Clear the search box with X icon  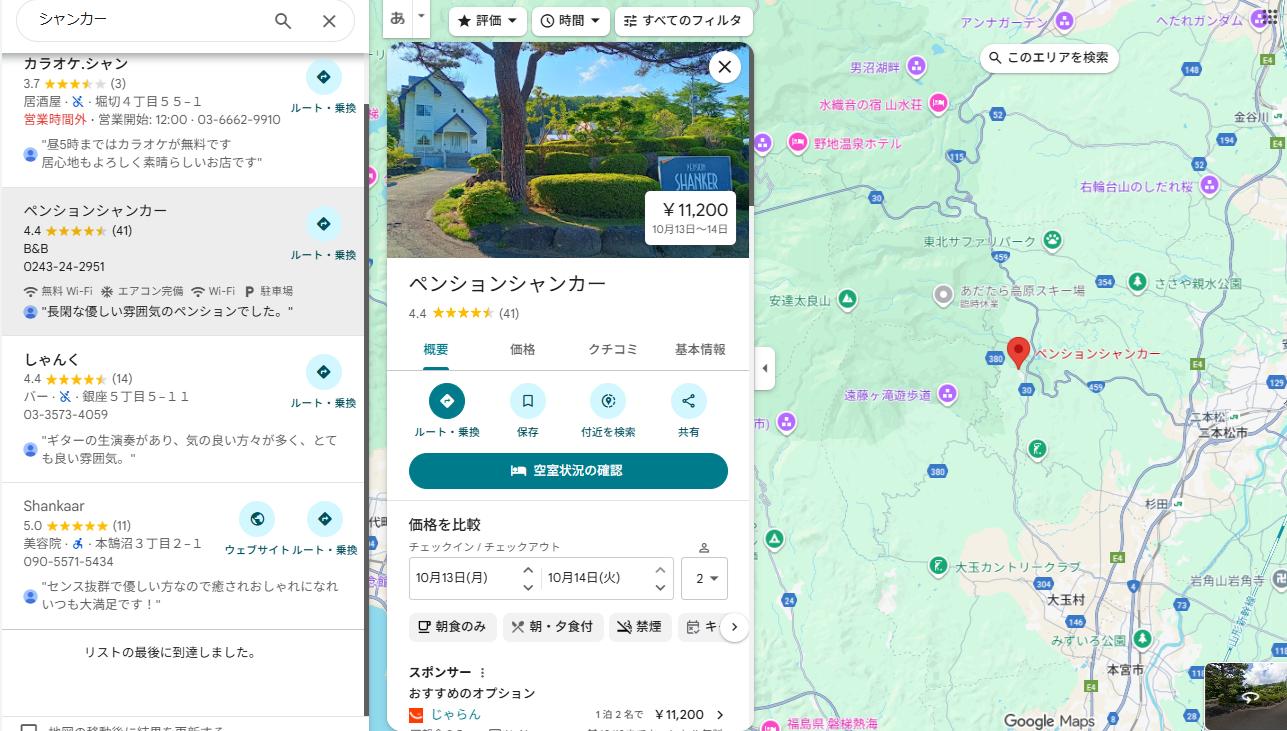pyautogui.click(x=329, y=21)
